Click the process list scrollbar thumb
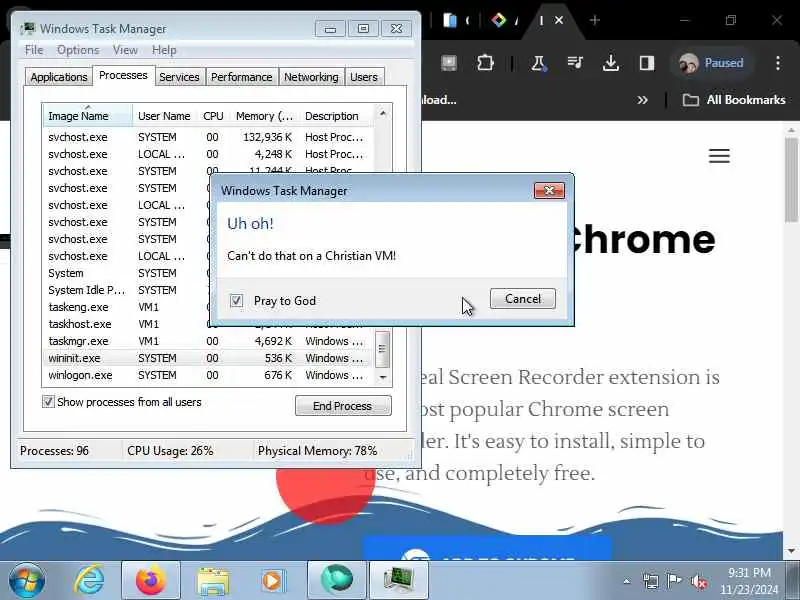The height and width of the screenshot is (600, 800). click(x=383, y=349)
